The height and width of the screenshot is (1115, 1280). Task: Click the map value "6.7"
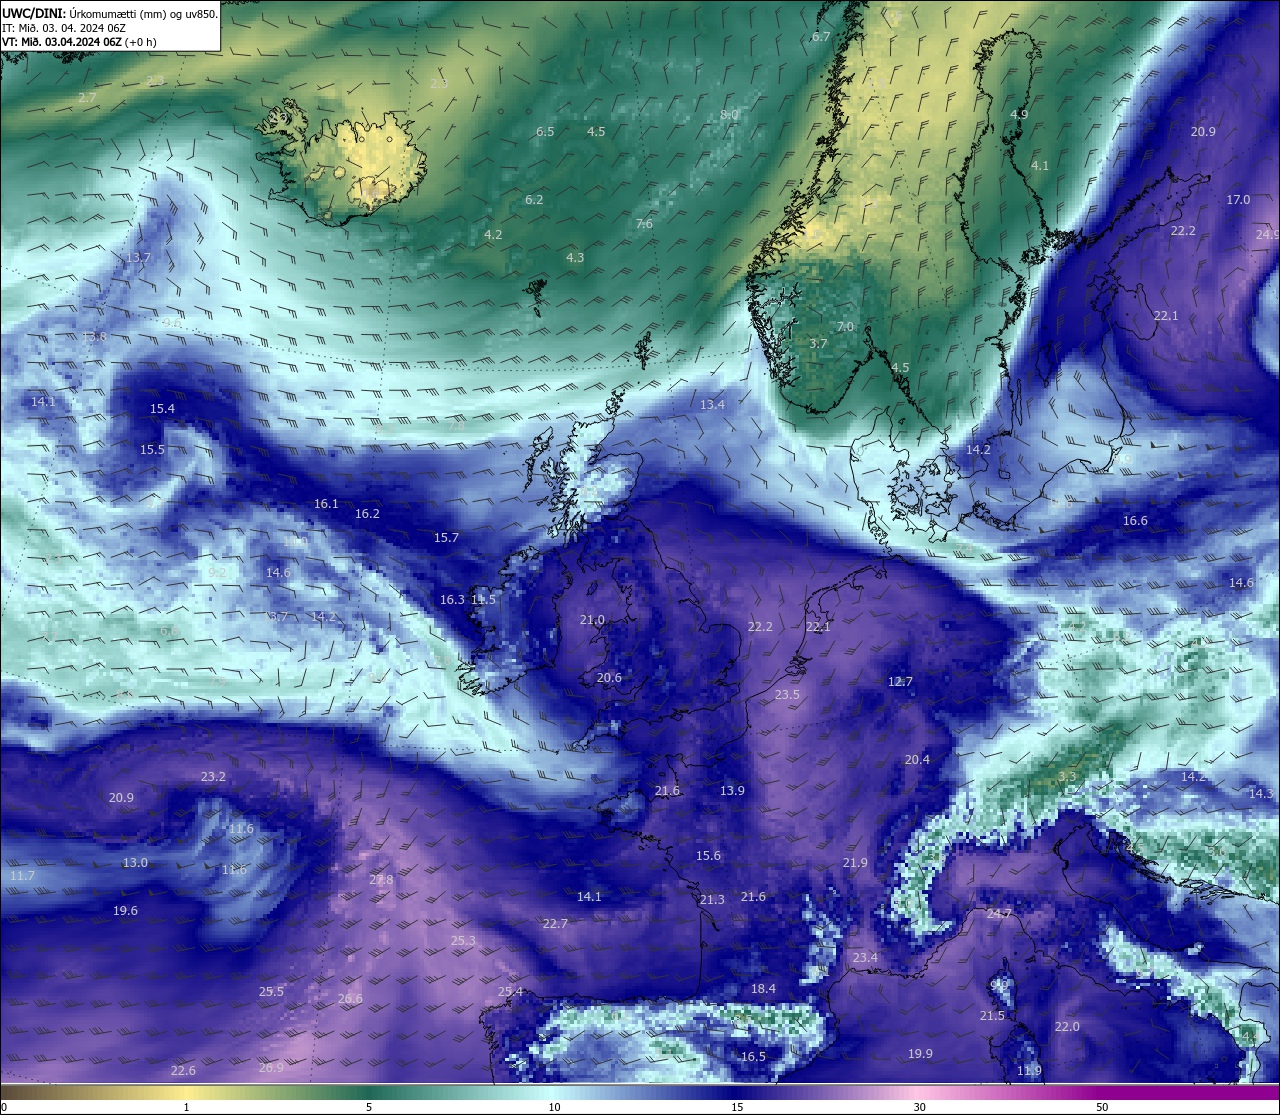pos(821,36)
